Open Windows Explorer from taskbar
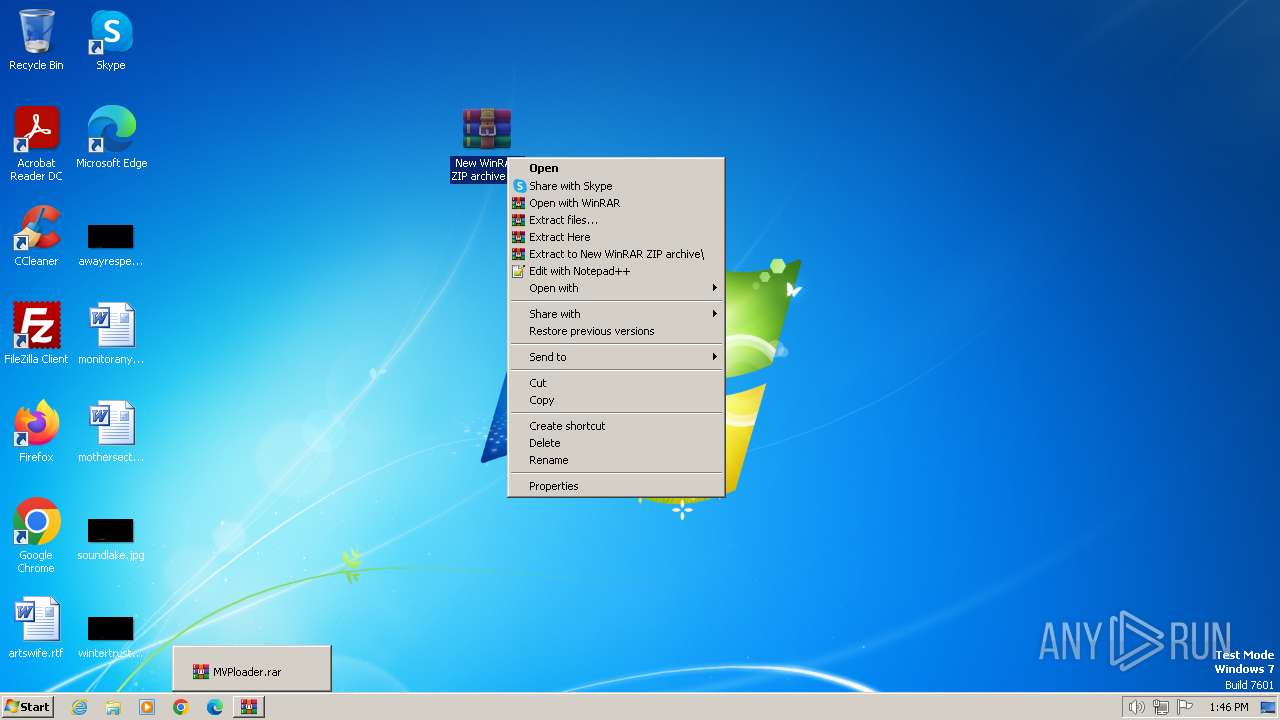Screen dimensions: 1280x720 (x=113, y=707)
